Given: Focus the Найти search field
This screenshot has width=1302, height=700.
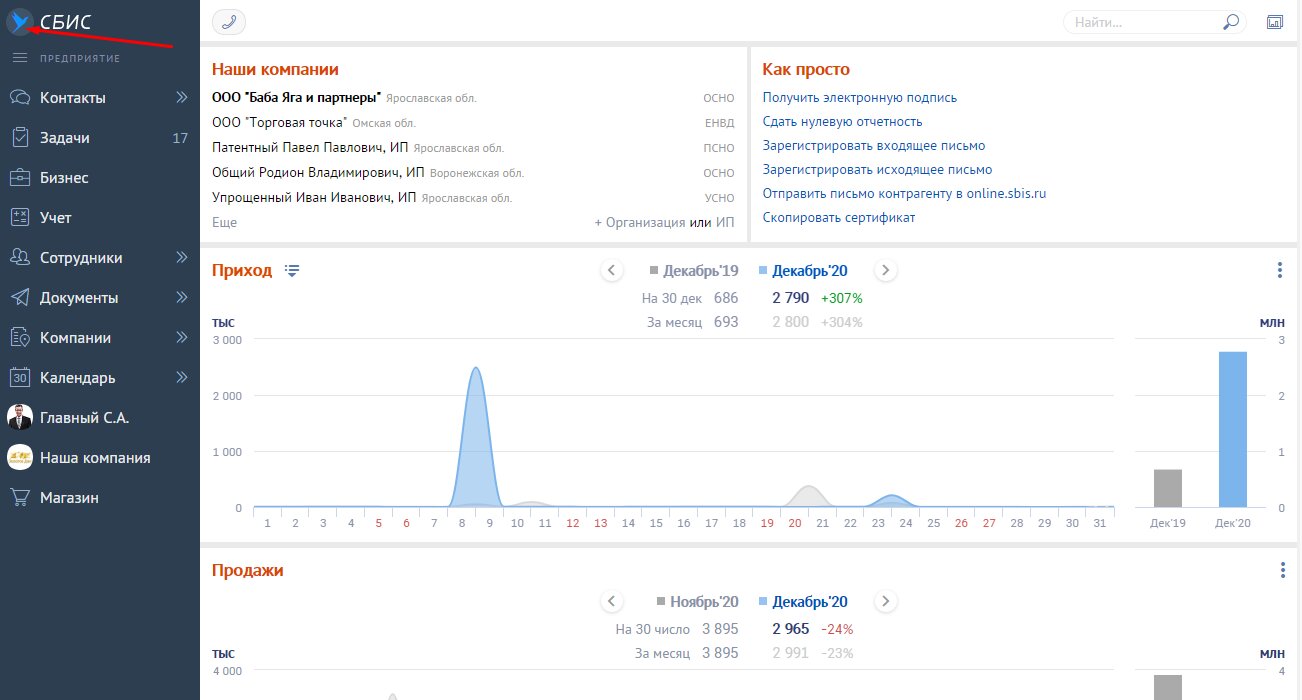Looking at the screenshot, I should click(x=1145, y=22).
